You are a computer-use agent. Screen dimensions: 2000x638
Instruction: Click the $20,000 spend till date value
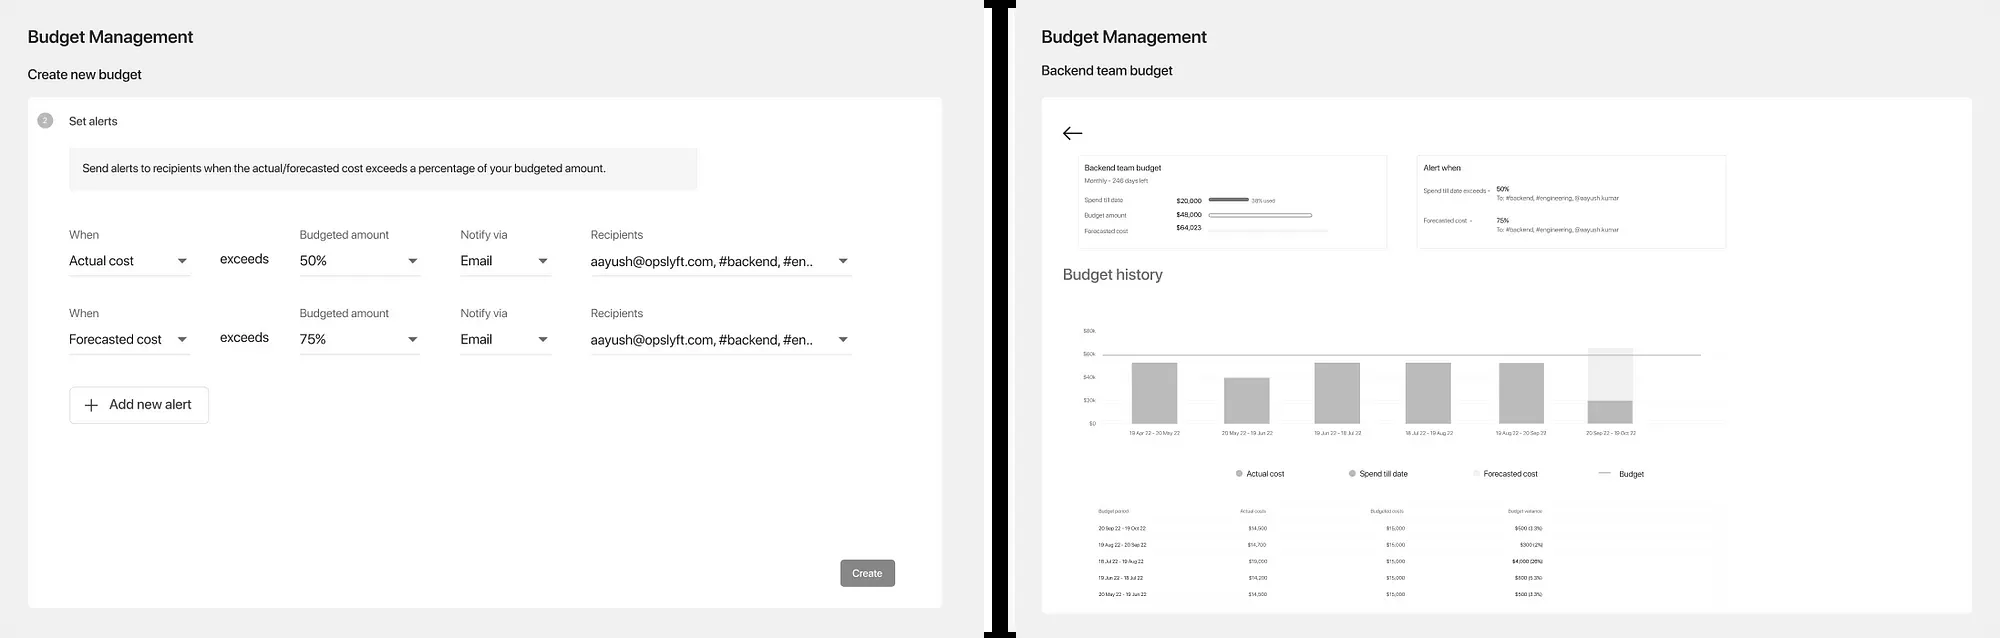pos(1189,201)
